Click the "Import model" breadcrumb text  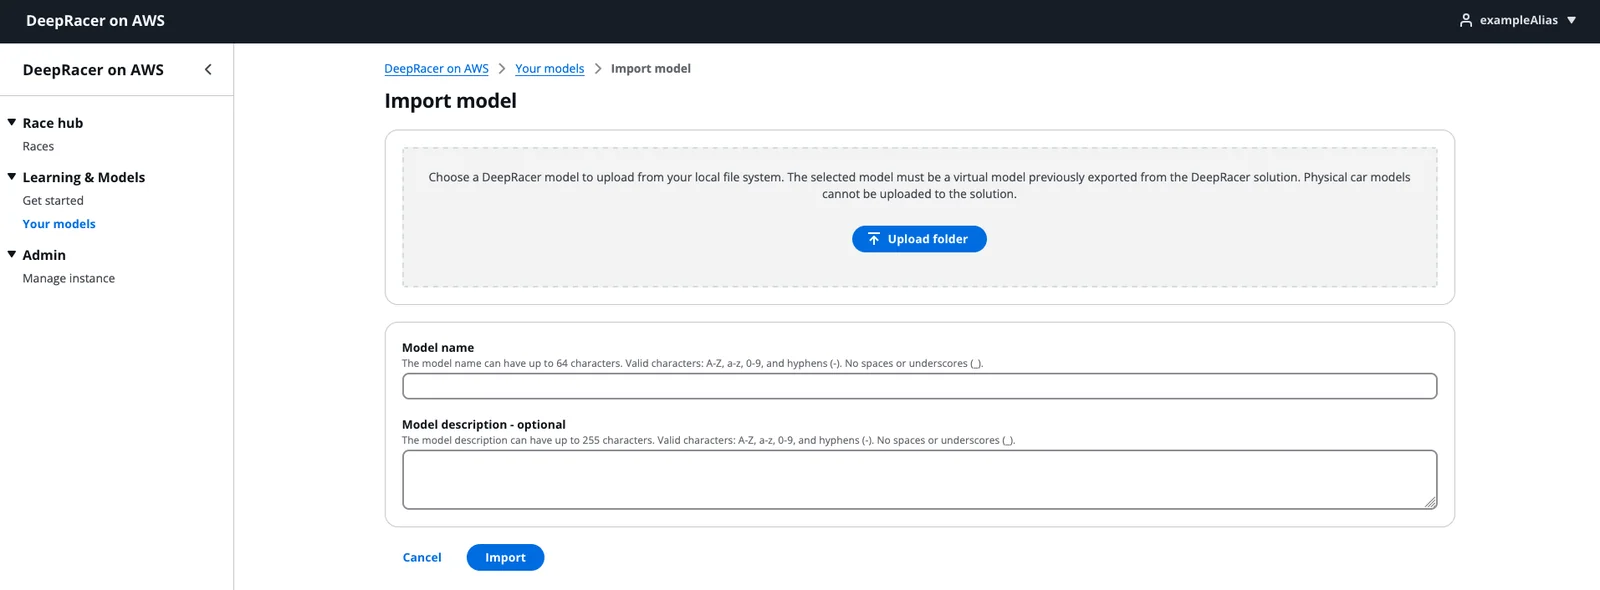pos(650,69)
